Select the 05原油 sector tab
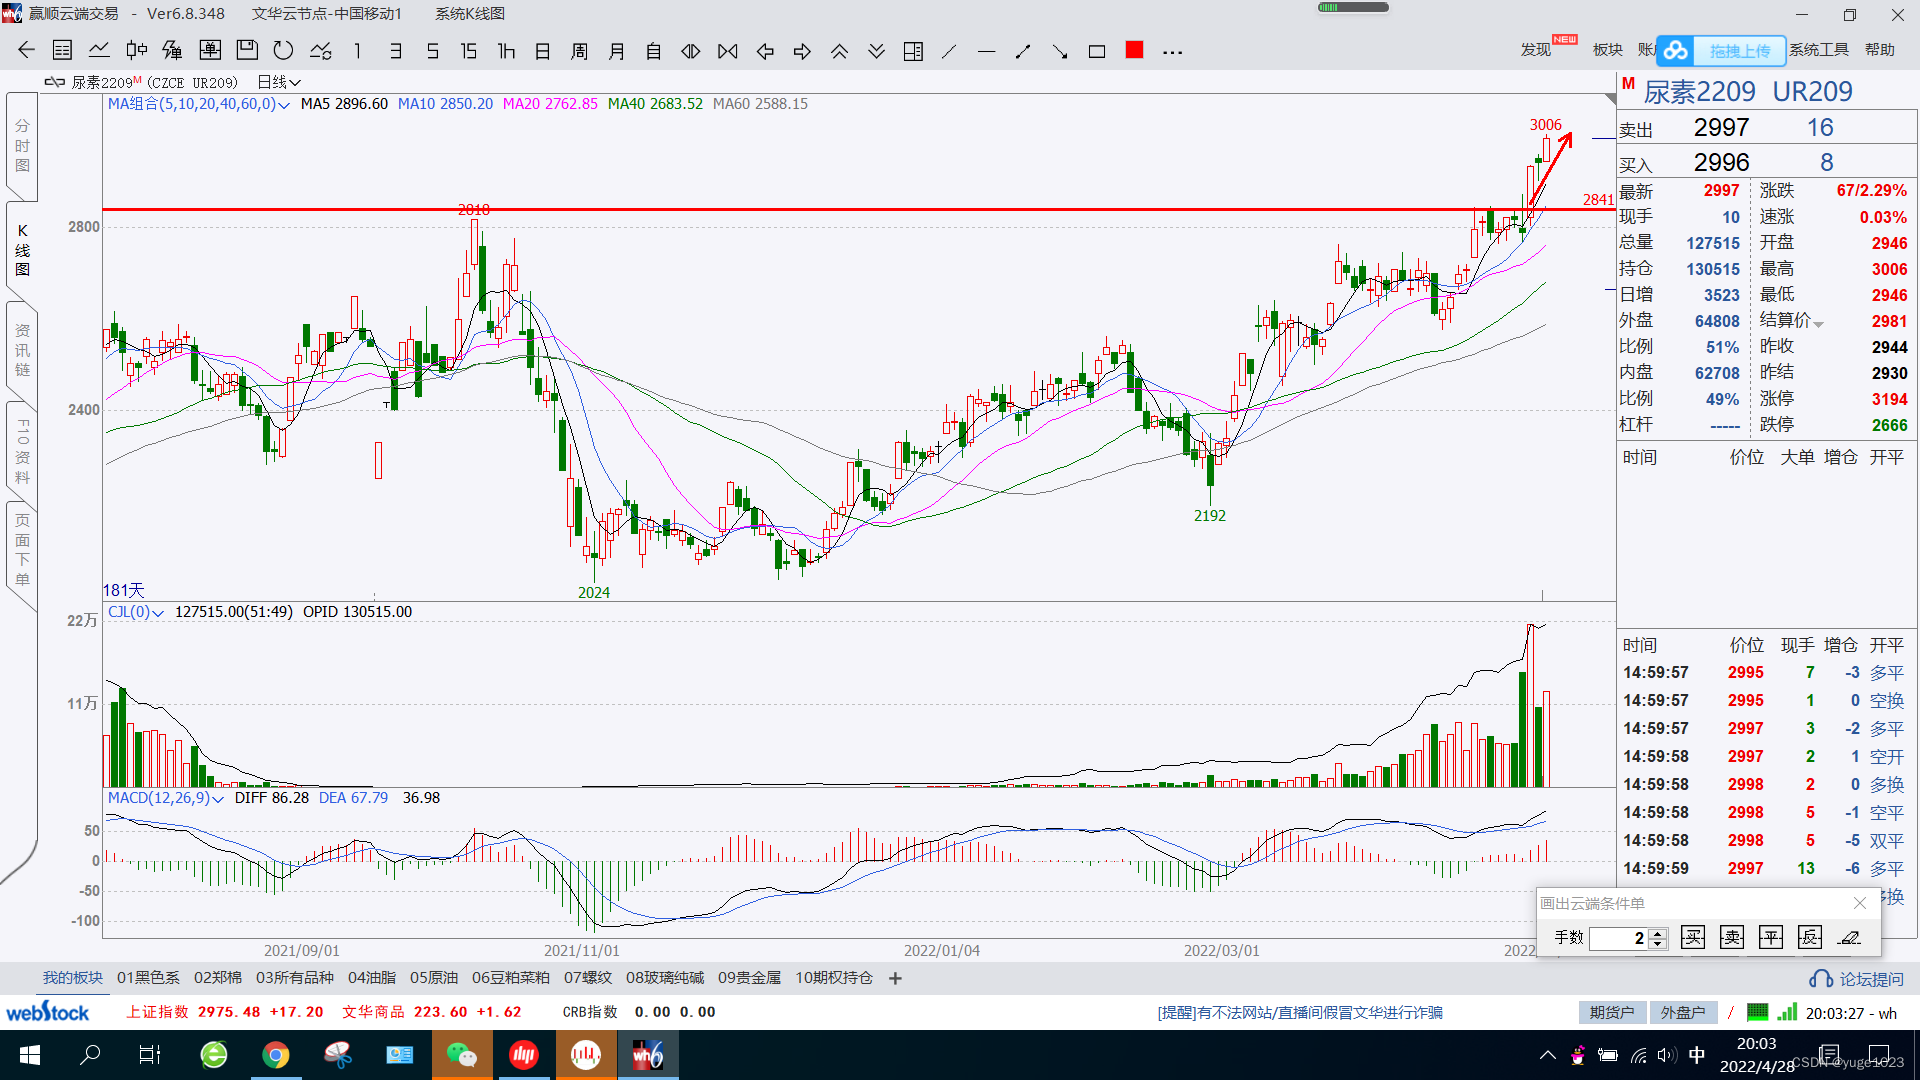 [x=434, y=978]
